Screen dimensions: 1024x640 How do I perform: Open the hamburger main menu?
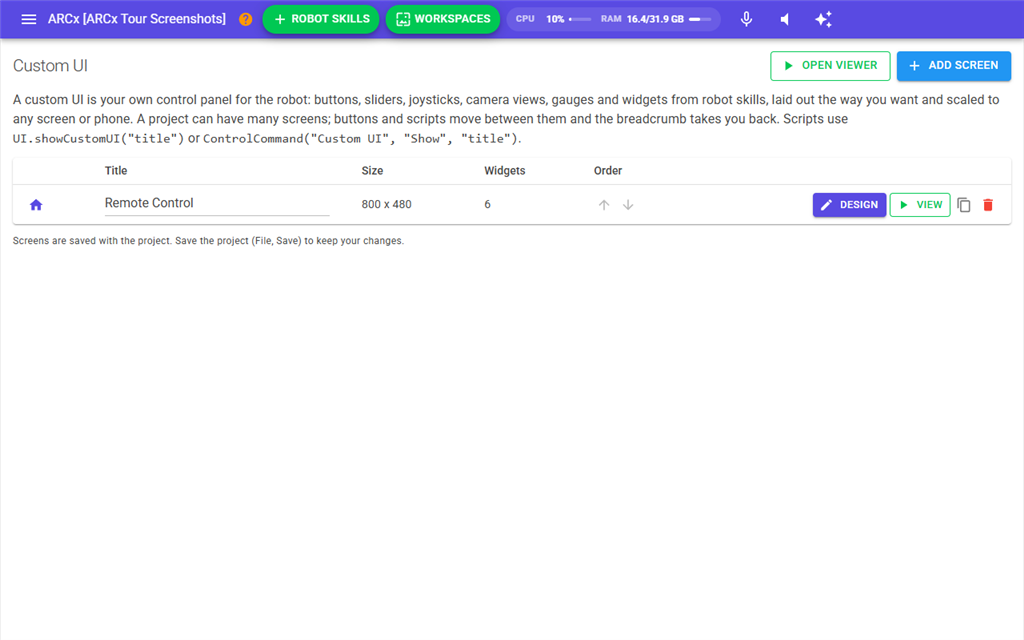29,19
